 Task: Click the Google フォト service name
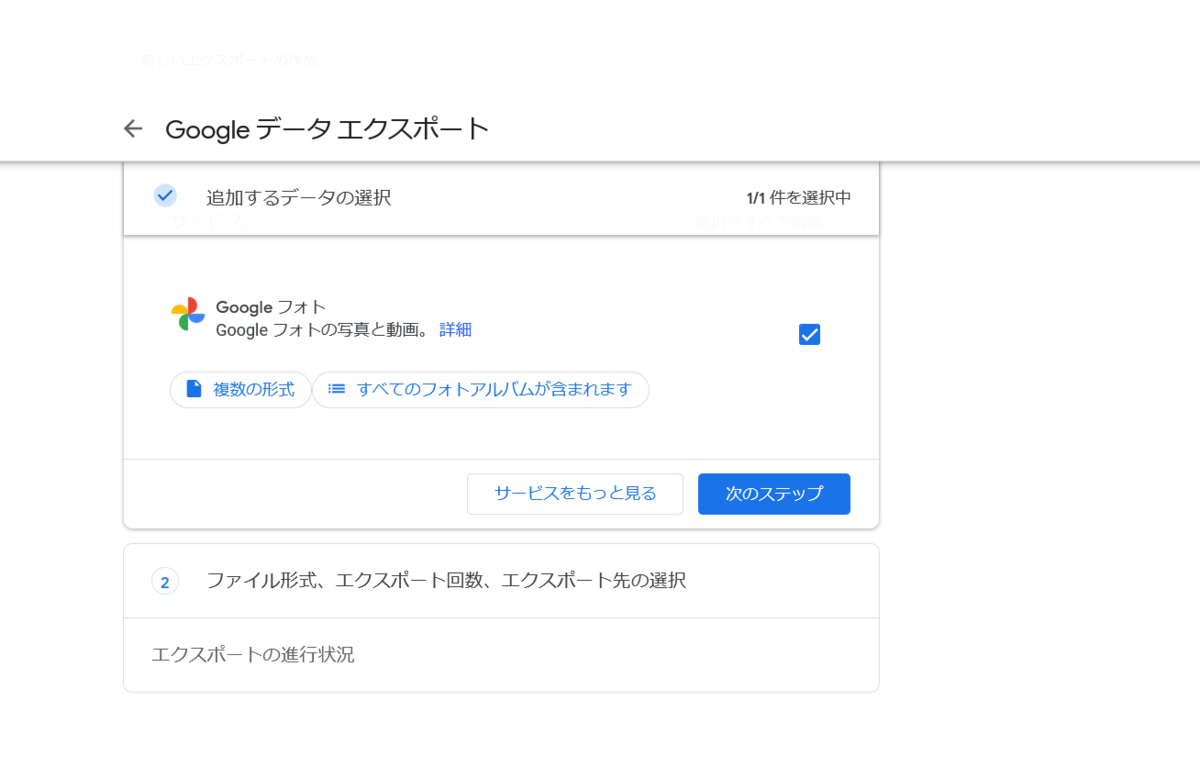[271, 307]
